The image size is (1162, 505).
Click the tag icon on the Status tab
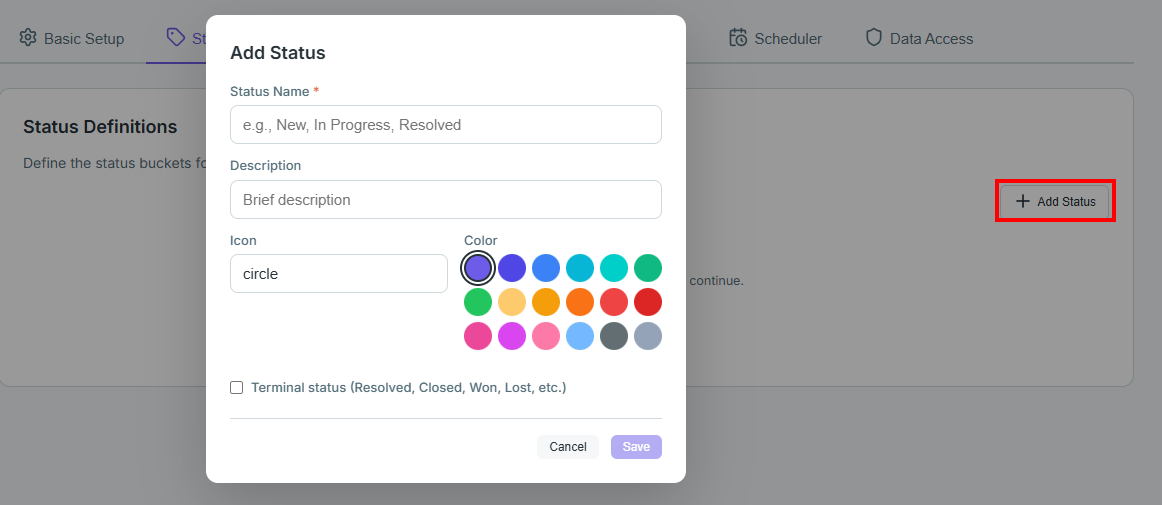[176, 37]
